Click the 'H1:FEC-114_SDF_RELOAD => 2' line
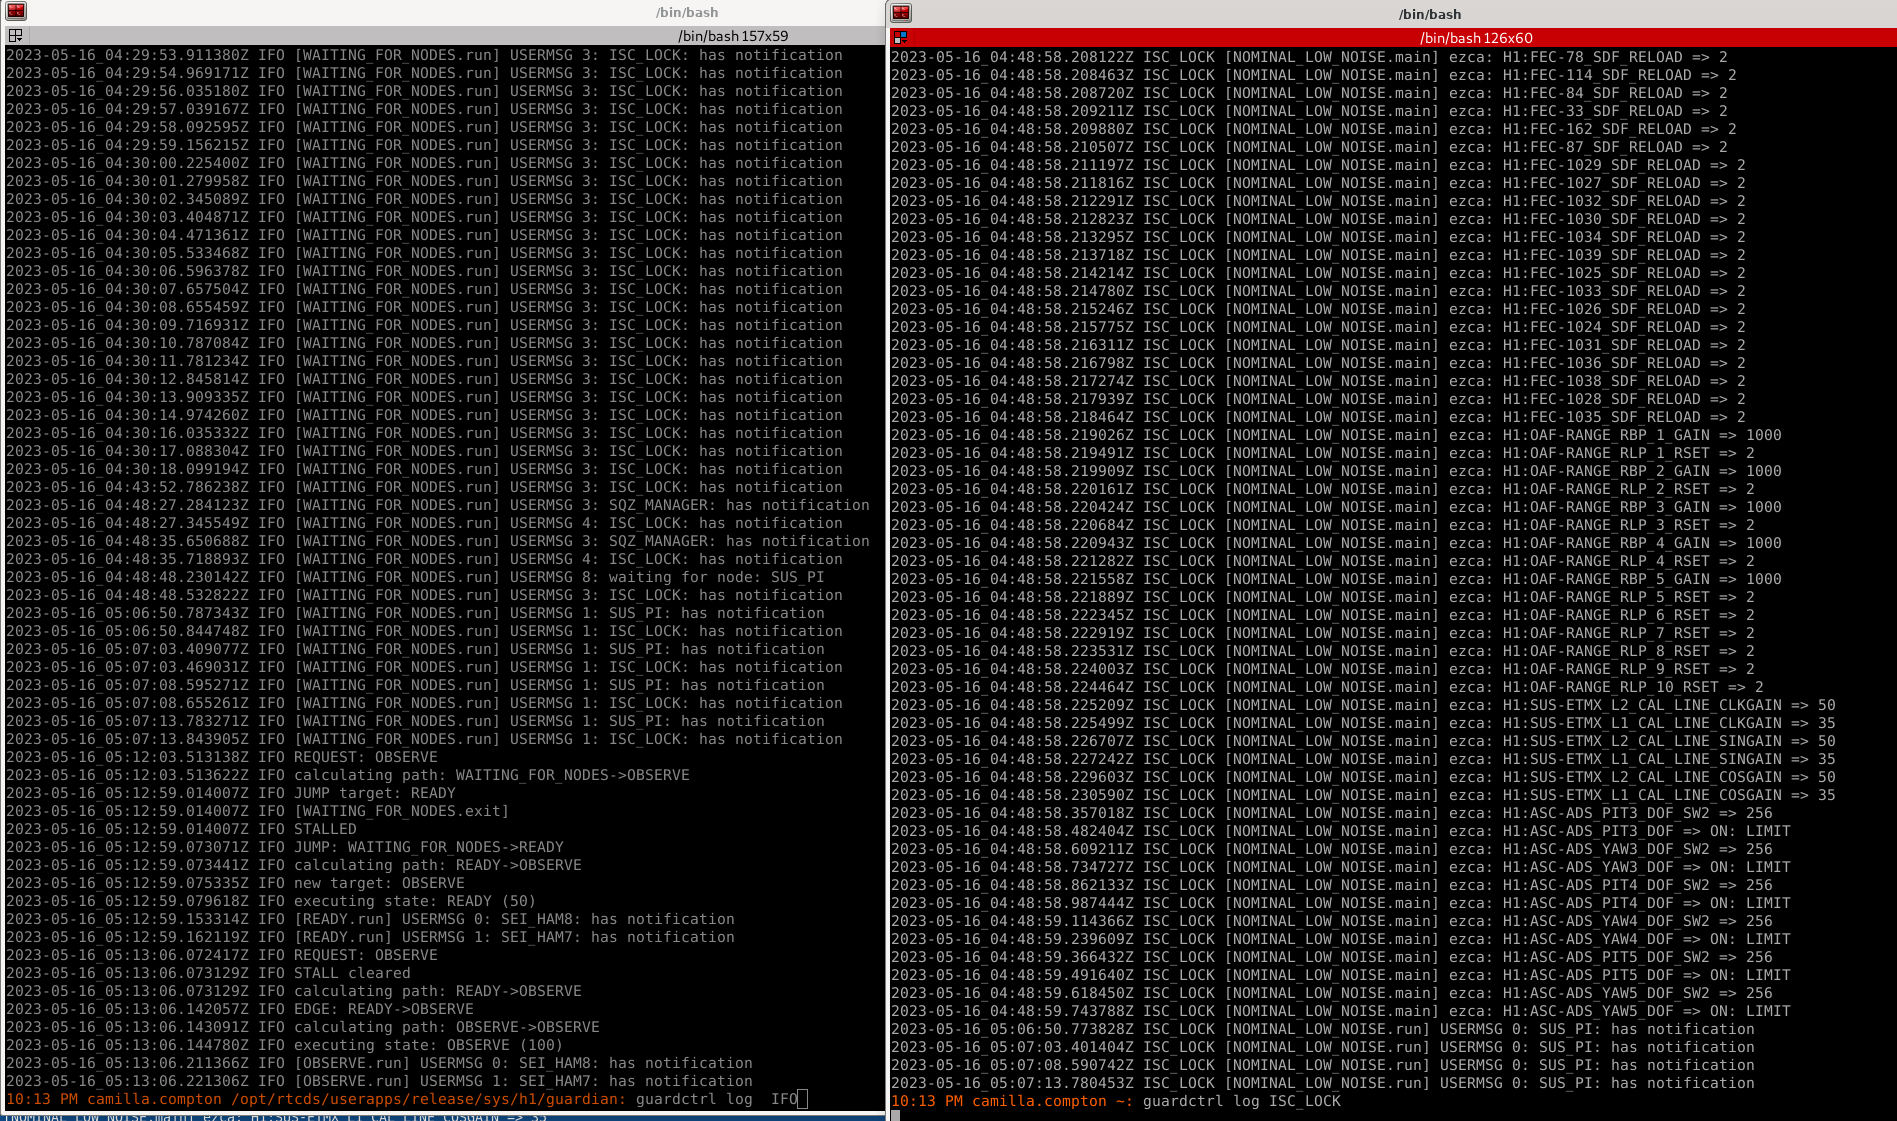The width and height of the screenshot is (1897, 1121). pyautogui.click(x=1314, y=75)
